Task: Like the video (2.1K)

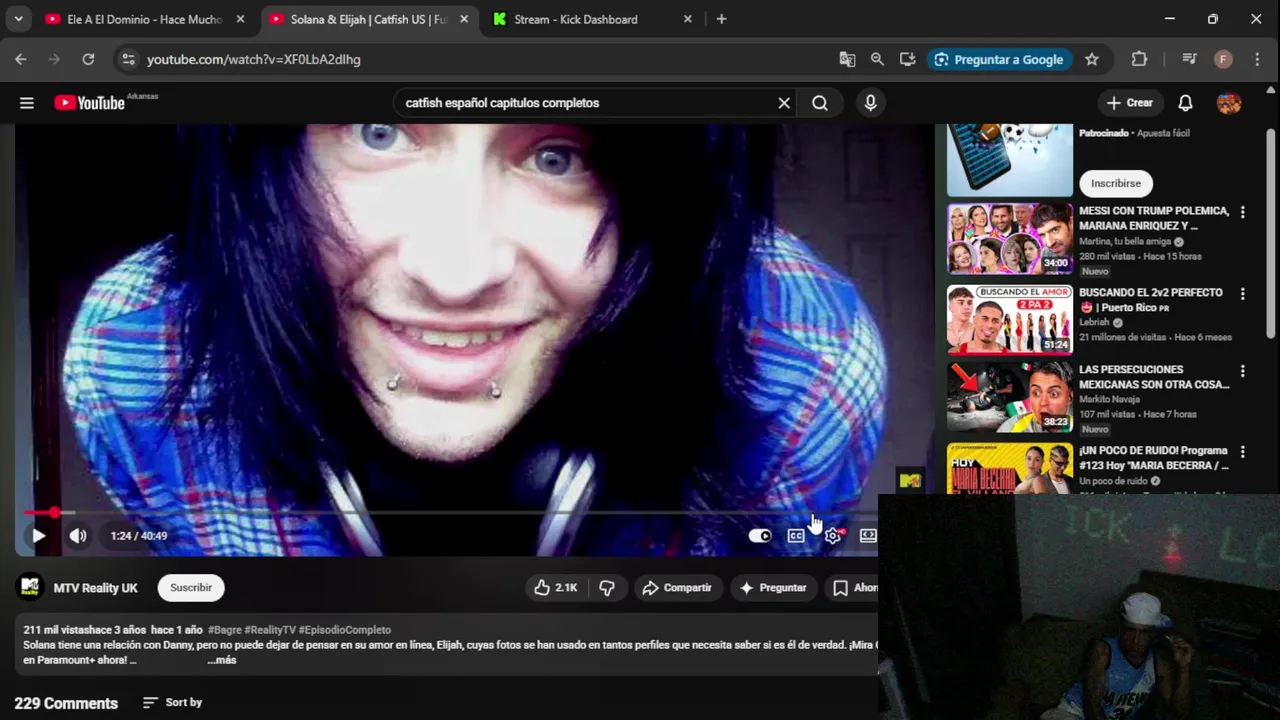Action: click(x=556, y=588)
